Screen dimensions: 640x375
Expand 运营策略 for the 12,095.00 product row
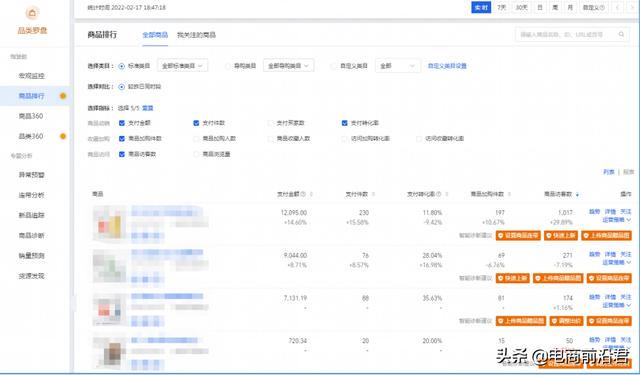pos(616,220)
